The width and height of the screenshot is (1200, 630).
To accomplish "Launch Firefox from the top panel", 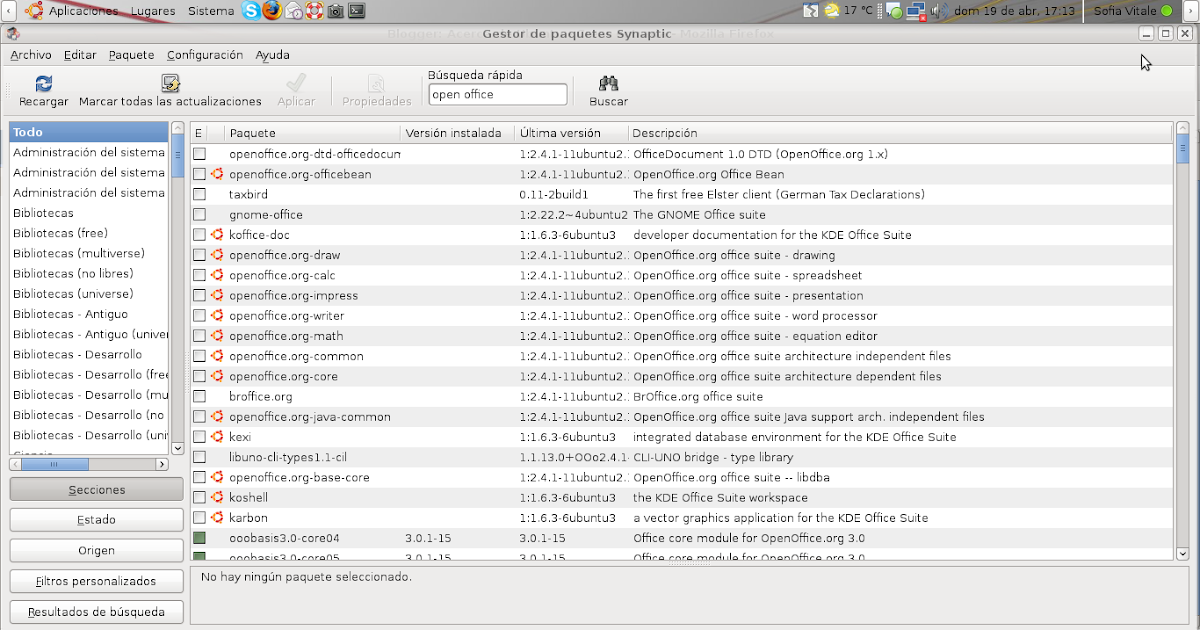I will pos(272,11).
